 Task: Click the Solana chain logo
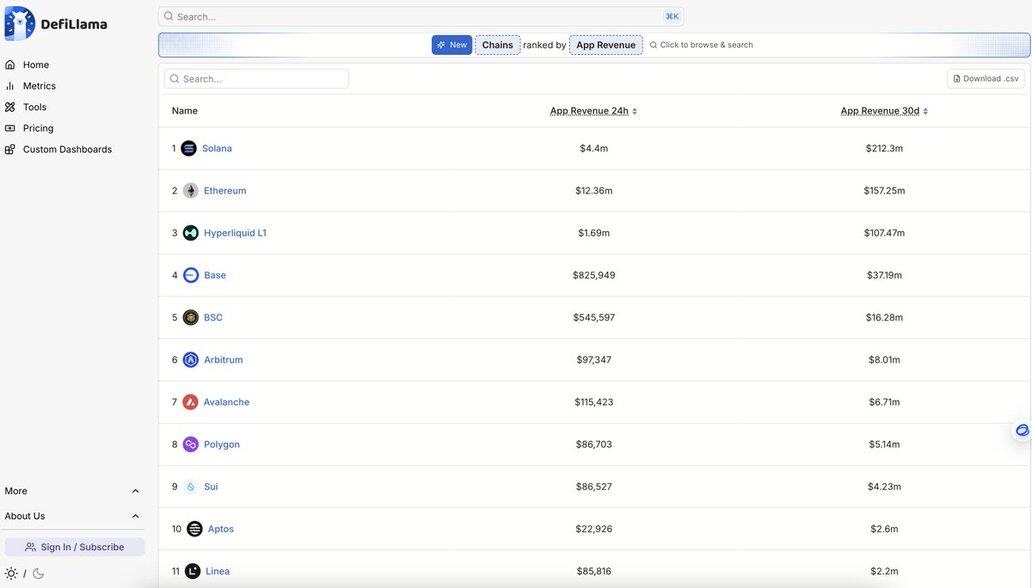tap(189, 148)
